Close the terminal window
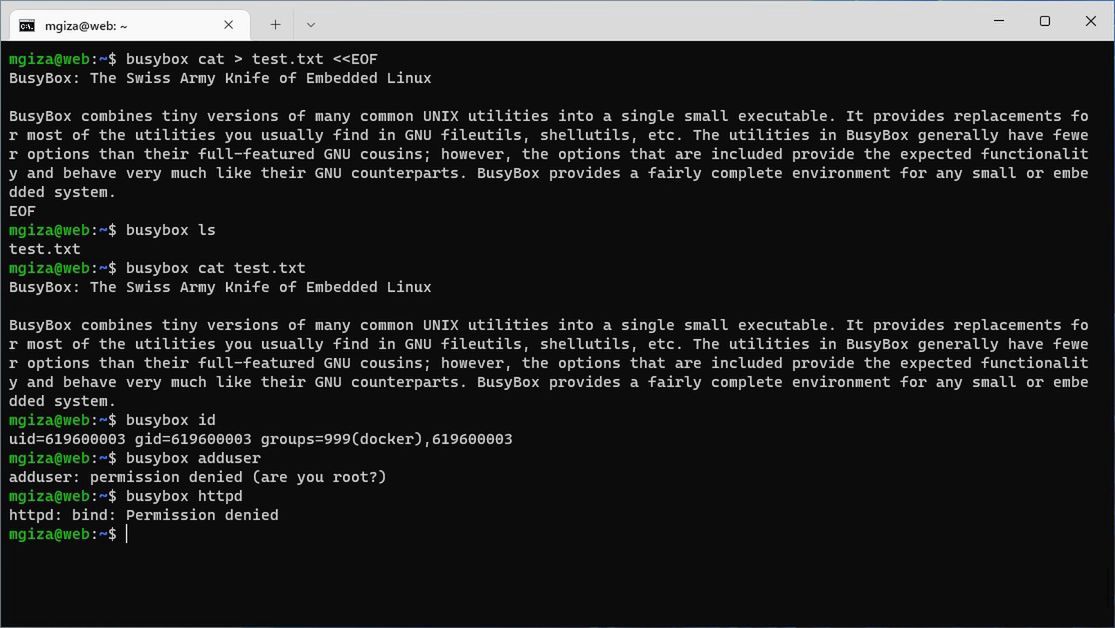1115x628 pixels. tap(1091, 21)
